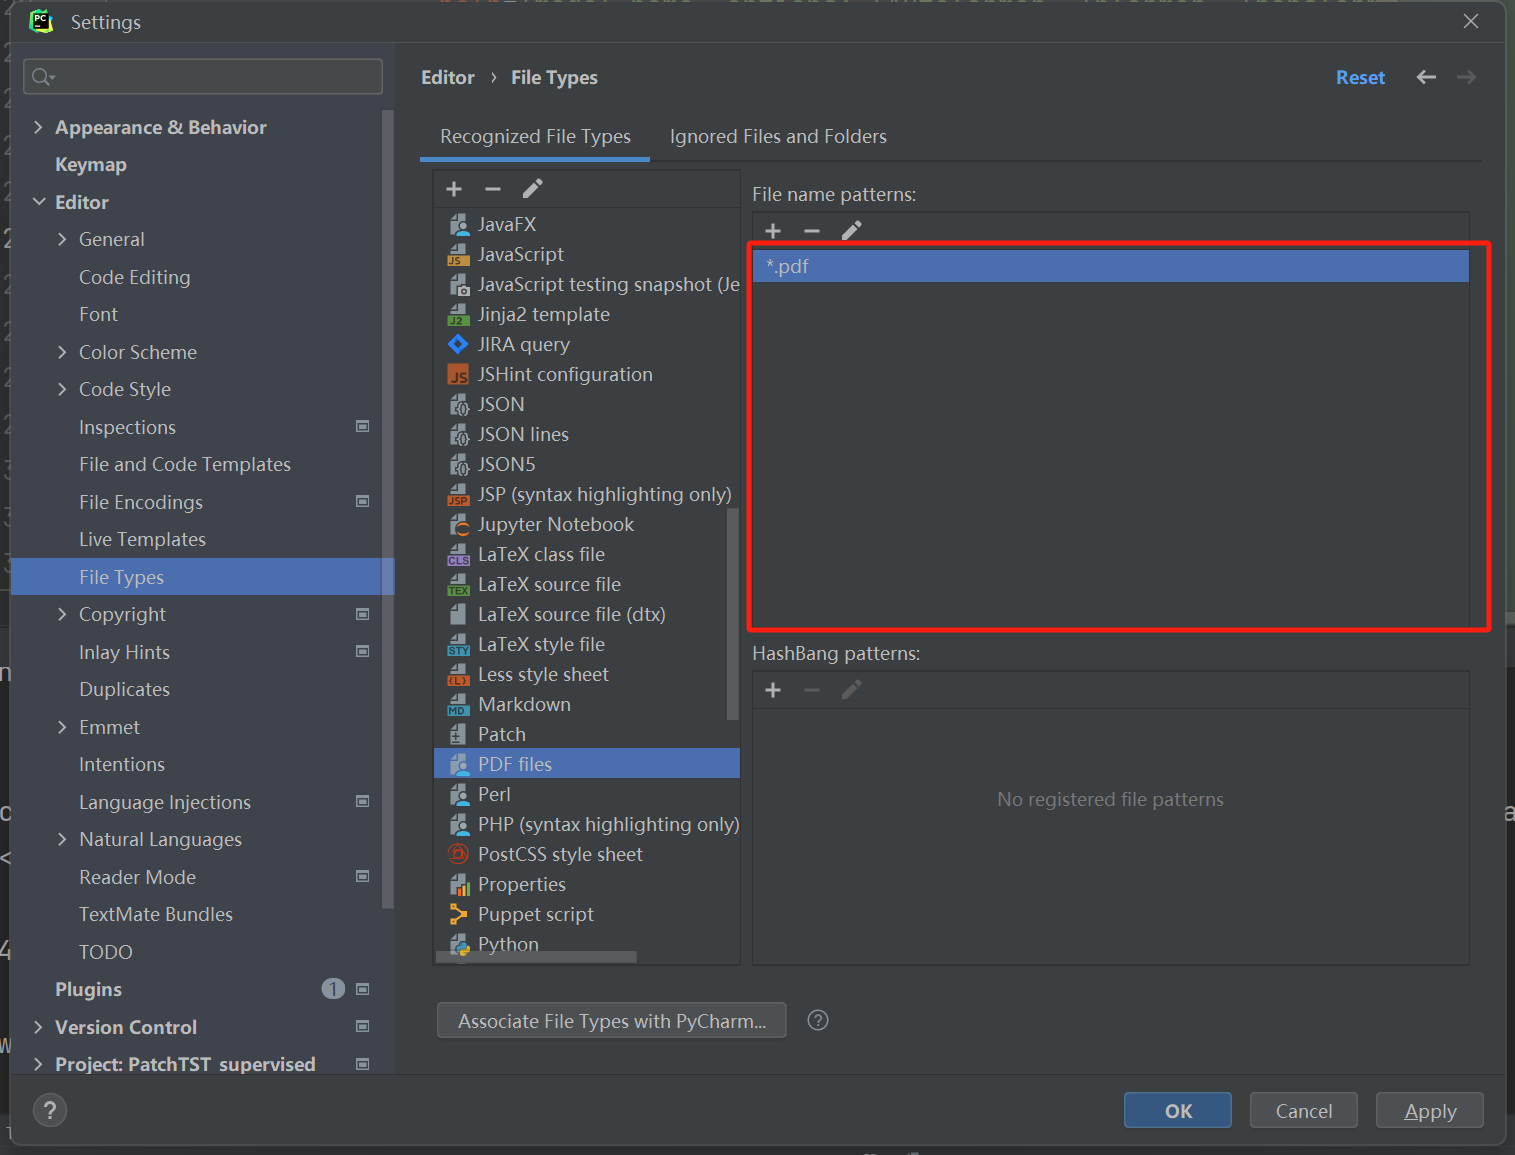Viewport: 1515px width, 1155px height.
Task: Select the Less style sheet file type
Action: [587, 674]
